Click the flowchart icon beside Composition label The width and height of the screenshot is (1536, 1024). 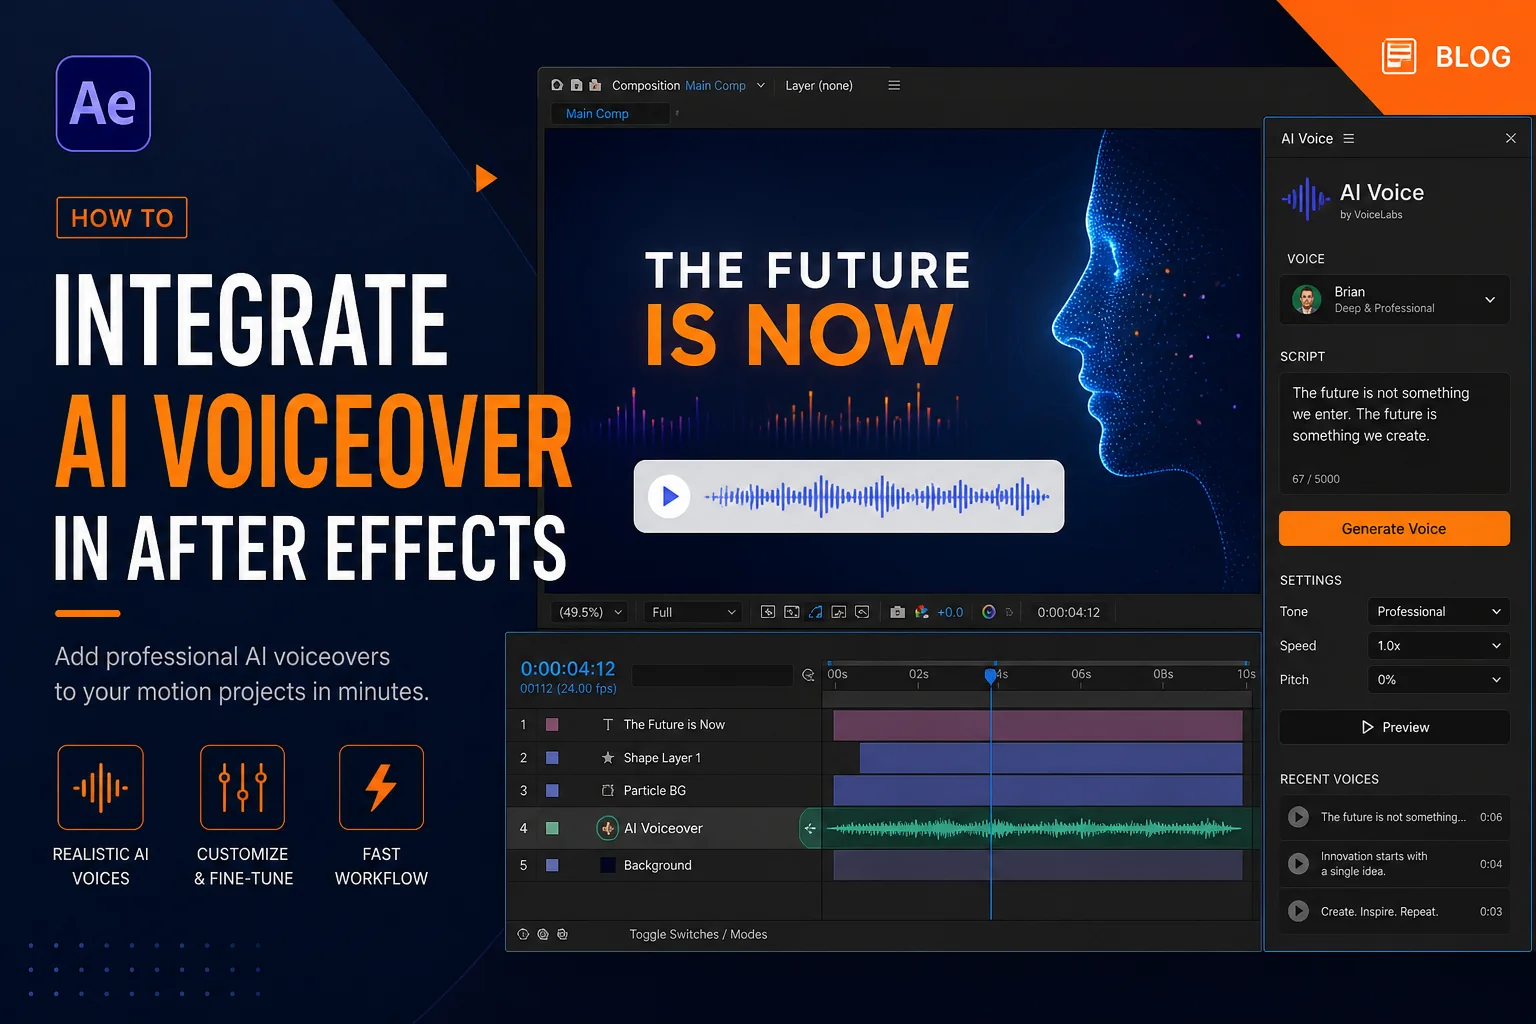[595, 85]
